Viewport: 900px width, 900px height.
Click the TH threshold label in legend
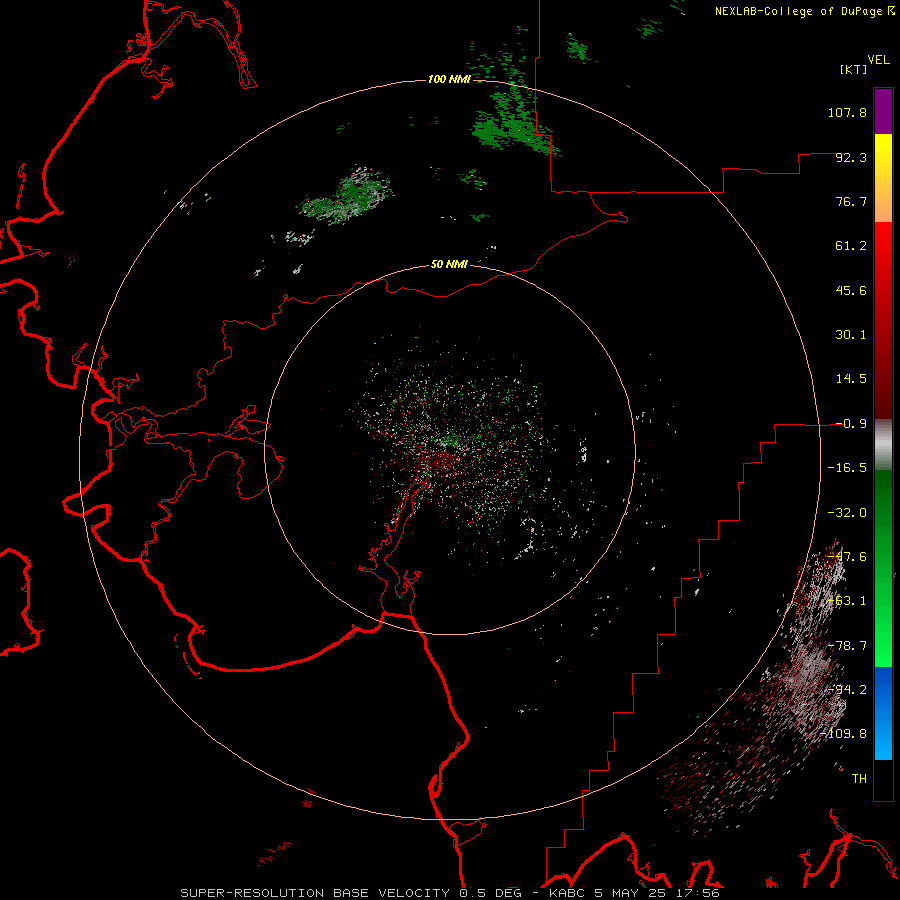point(859,779)
